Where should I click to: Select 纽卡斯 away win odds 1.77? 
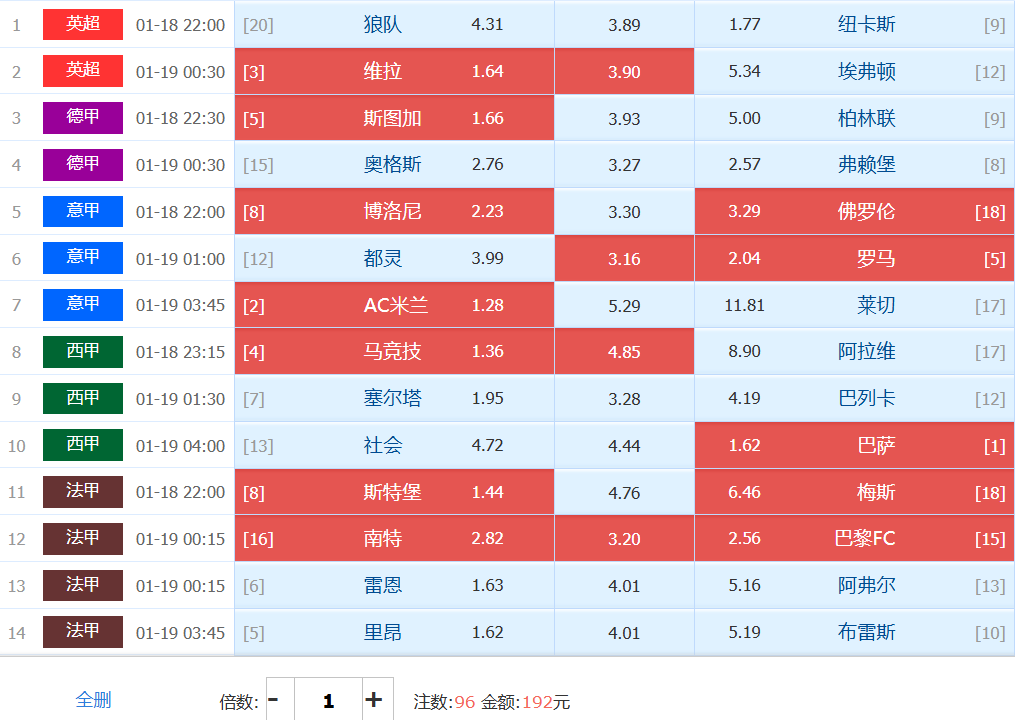click(854, 25)
